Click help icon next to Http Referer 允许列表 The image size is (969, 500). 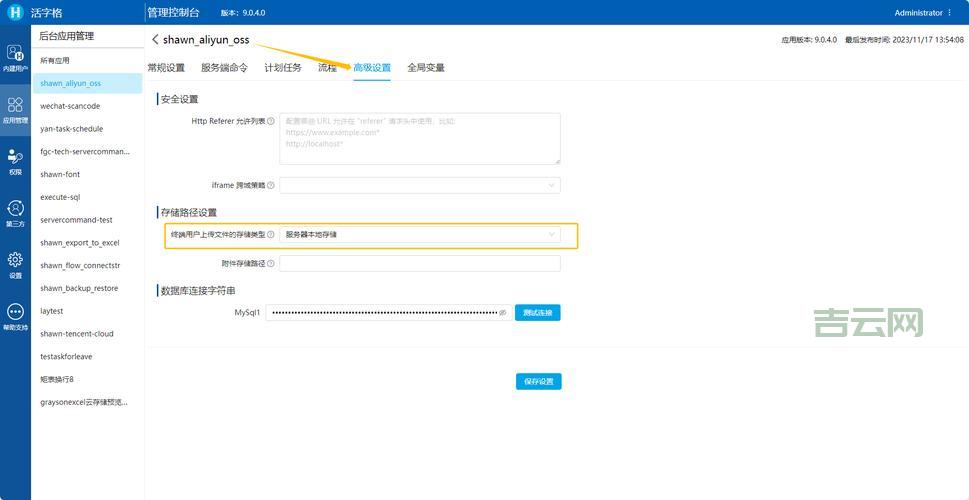pos(271,121)
